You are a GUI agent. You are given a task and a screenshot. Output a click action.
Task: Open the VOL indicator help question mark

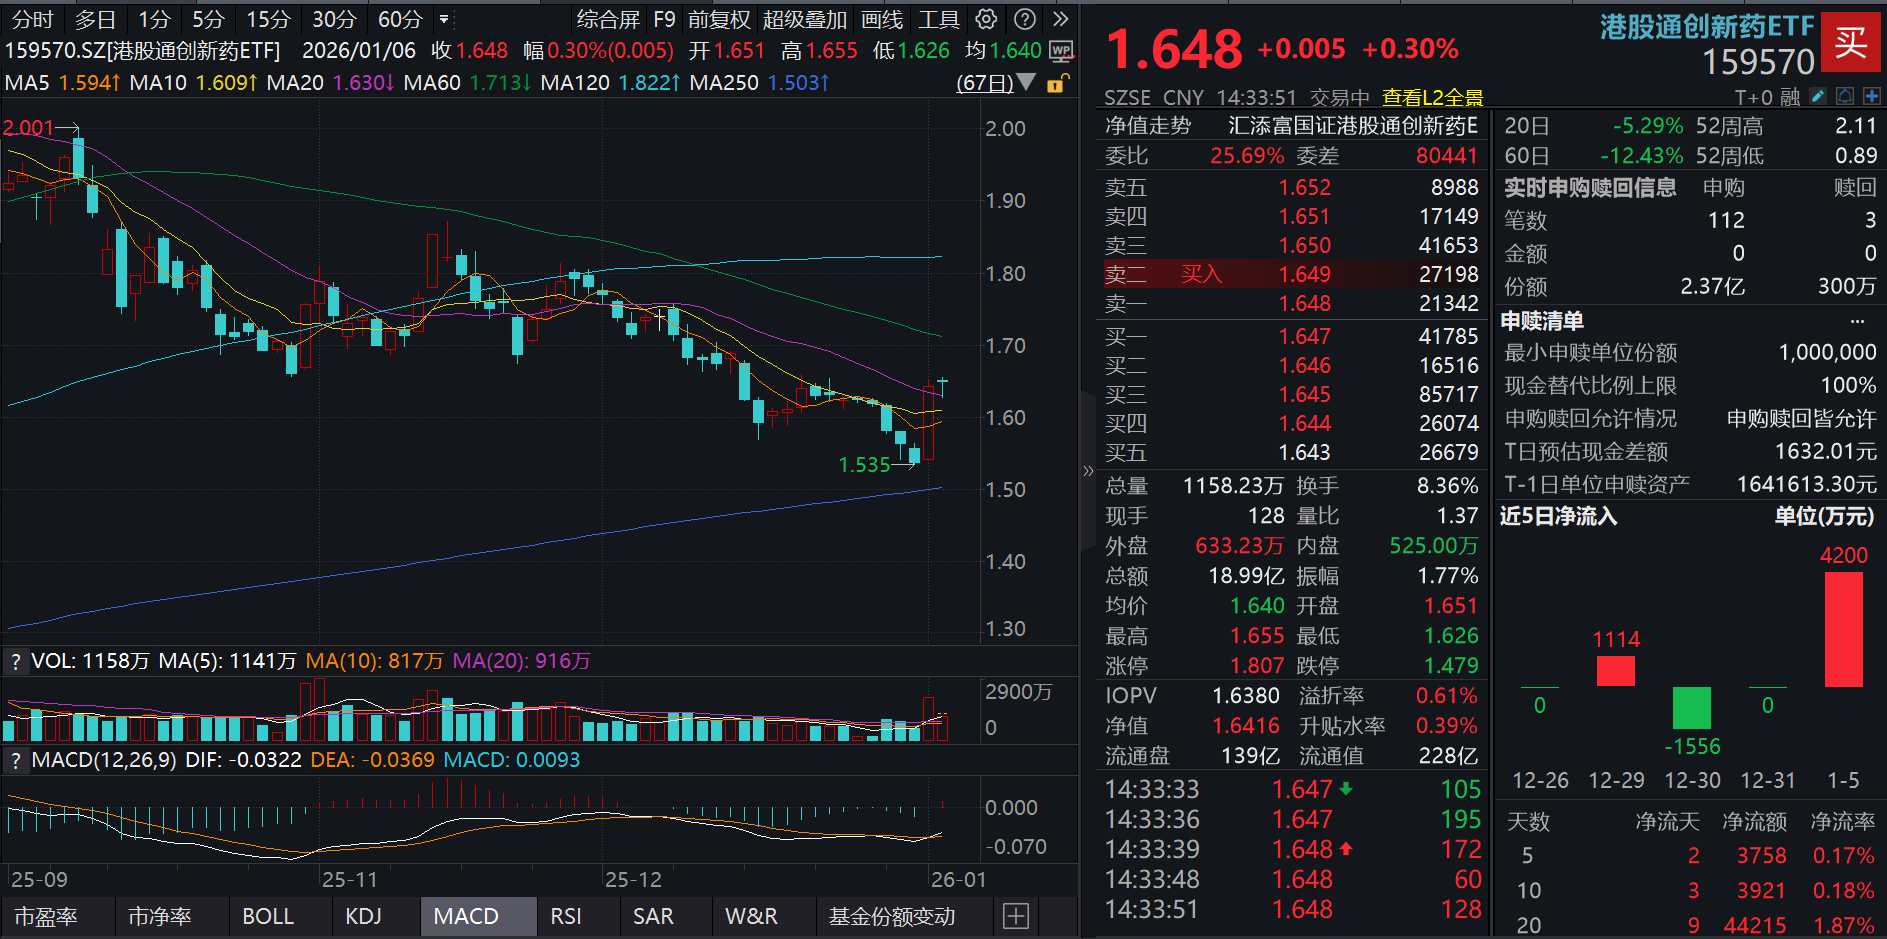[15, 661]
